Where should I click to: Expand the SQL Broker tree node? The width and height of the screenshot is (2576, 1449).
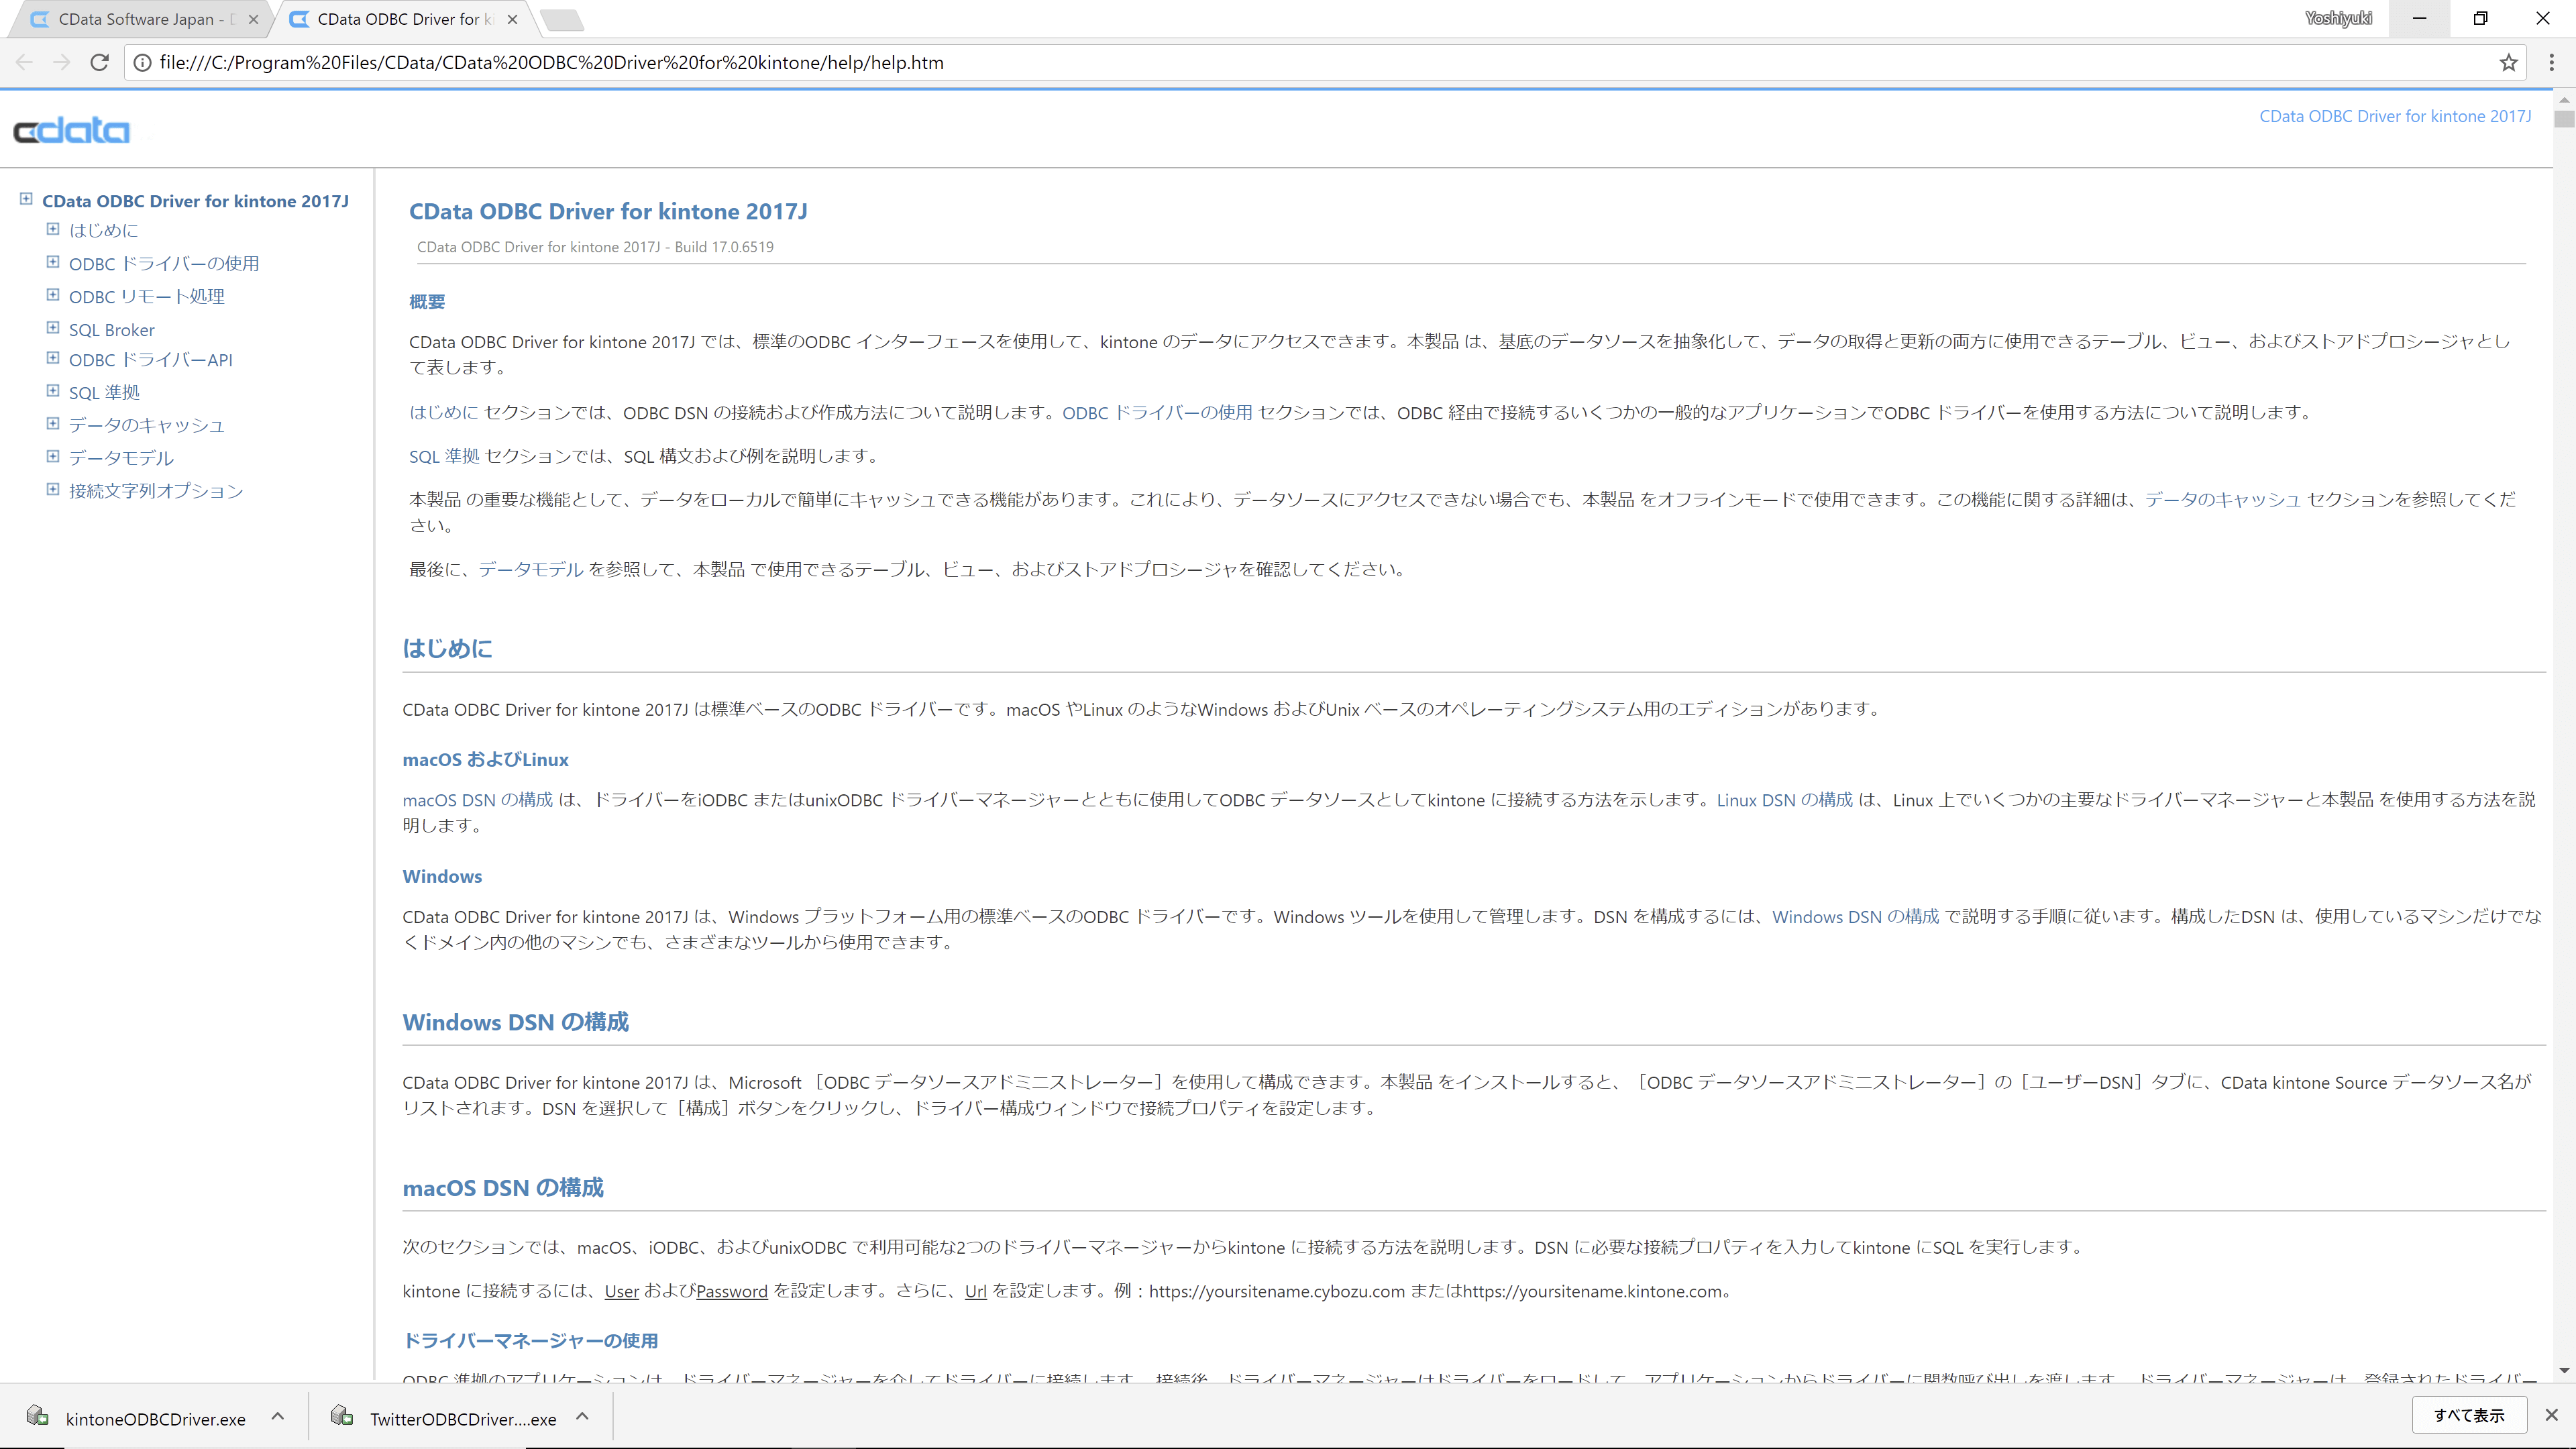pyautogui.click(x=53, y=328)
